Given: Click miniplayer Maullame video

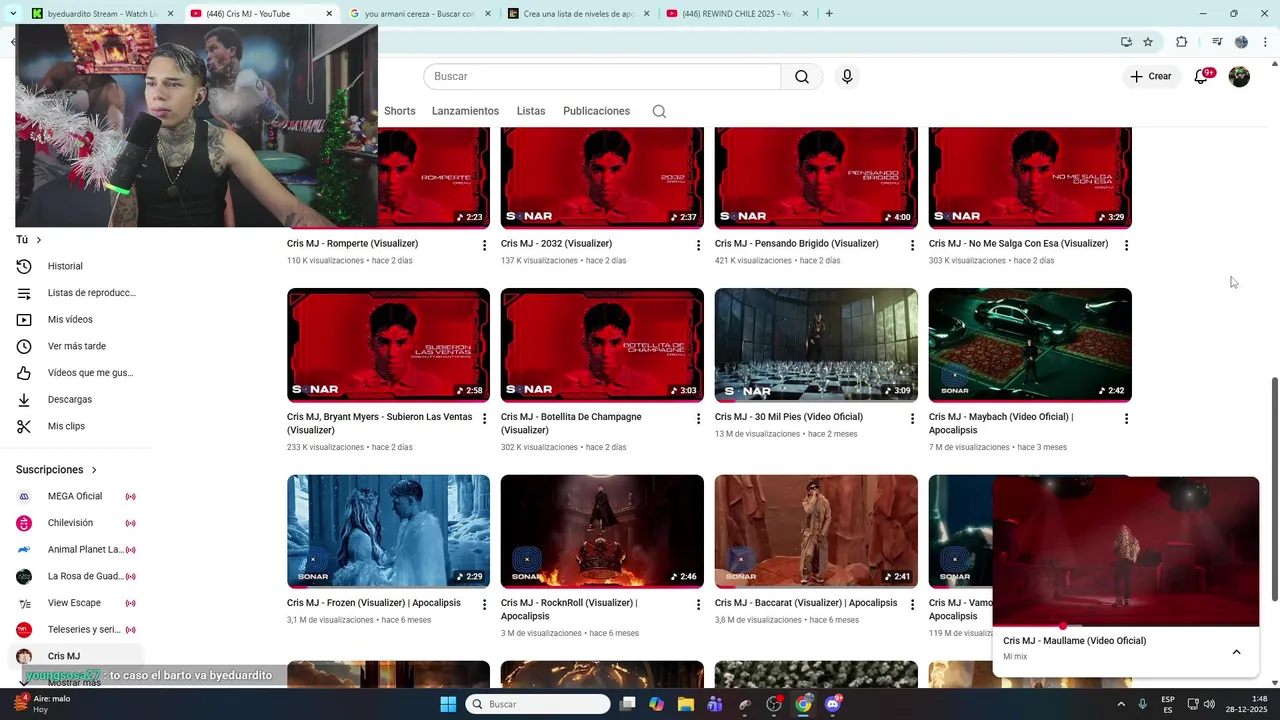Looking at the screenshot, I should tap(1126, 550).
